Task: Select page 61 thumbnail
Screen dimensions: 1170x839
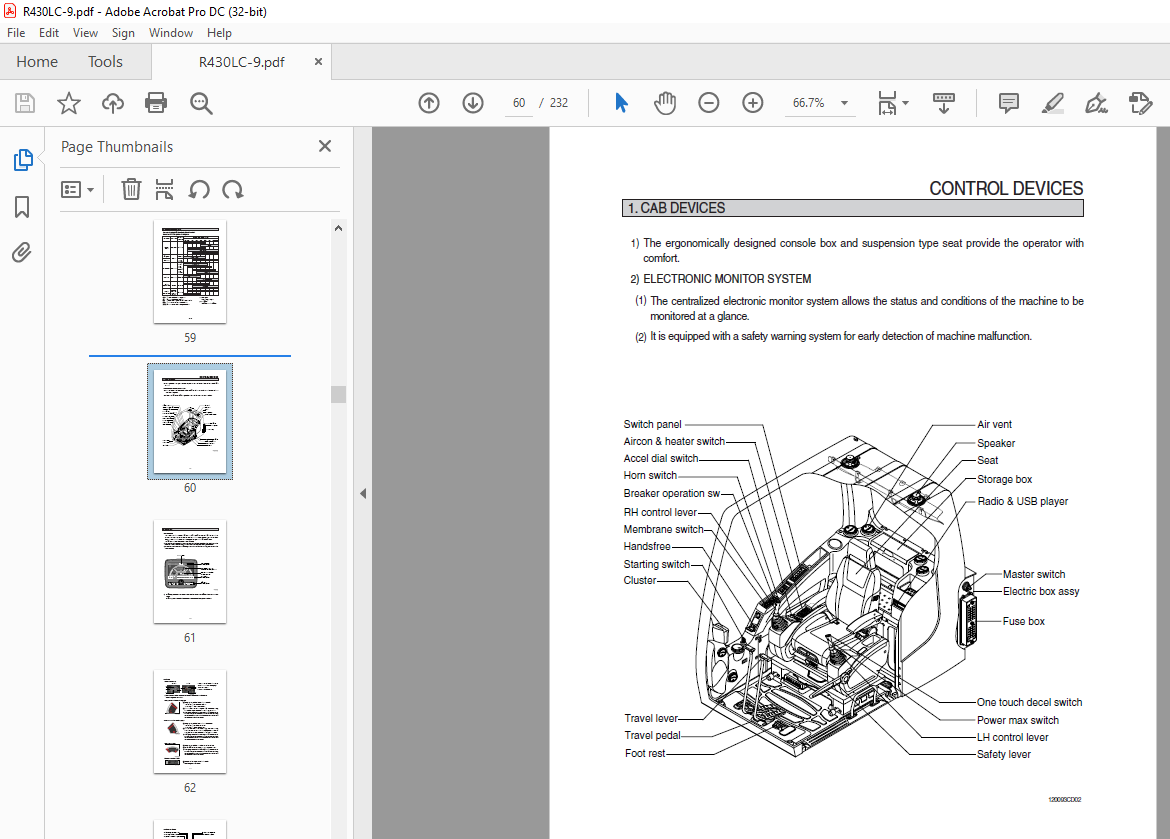Action: coord(190,572)
